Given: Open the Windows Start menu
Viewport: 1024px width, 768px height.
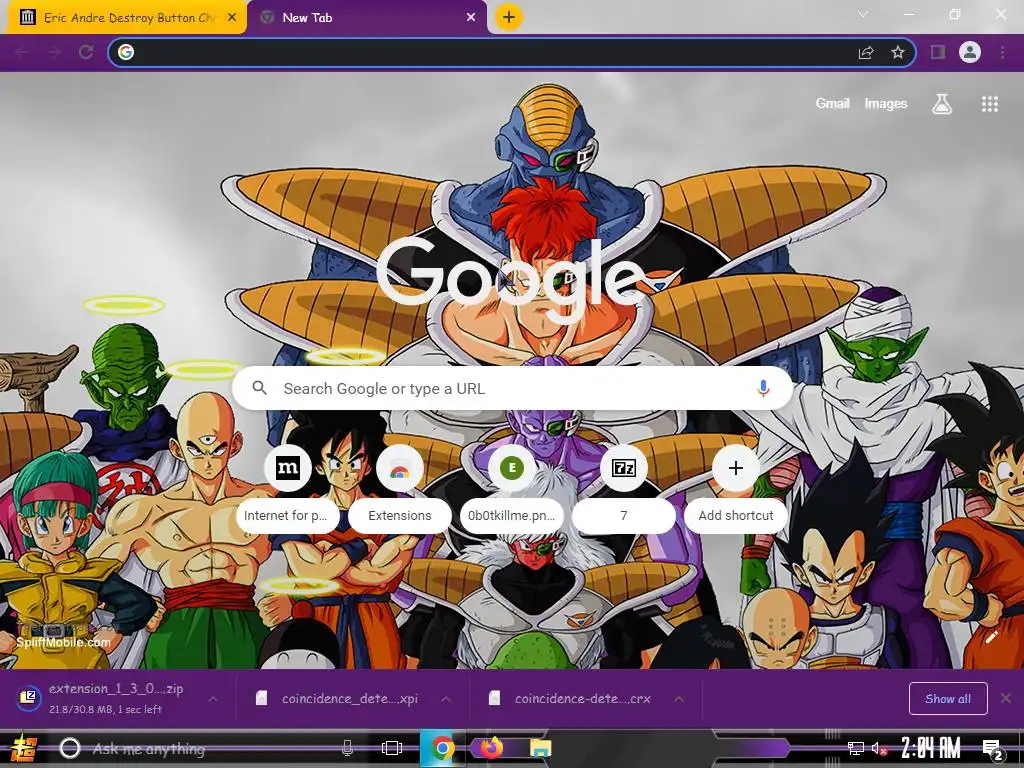Looking at the screenshot, I should (24, 748).
